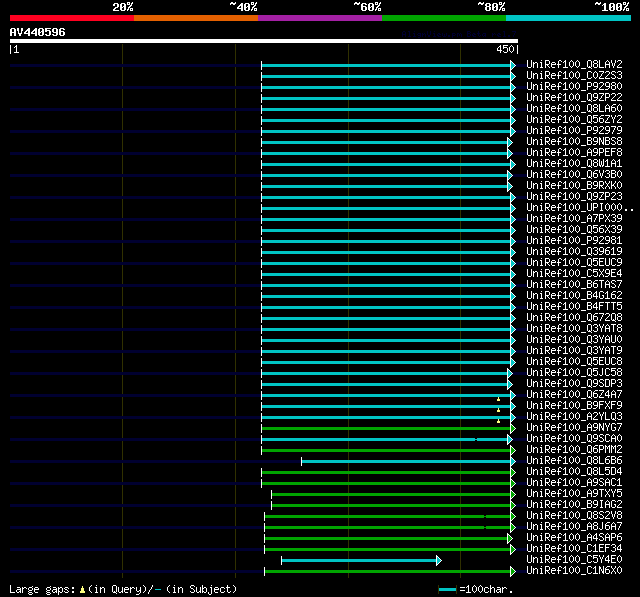Open the UniRef100_Q8W1A1 hit label
640x597 pixels.
574,164
